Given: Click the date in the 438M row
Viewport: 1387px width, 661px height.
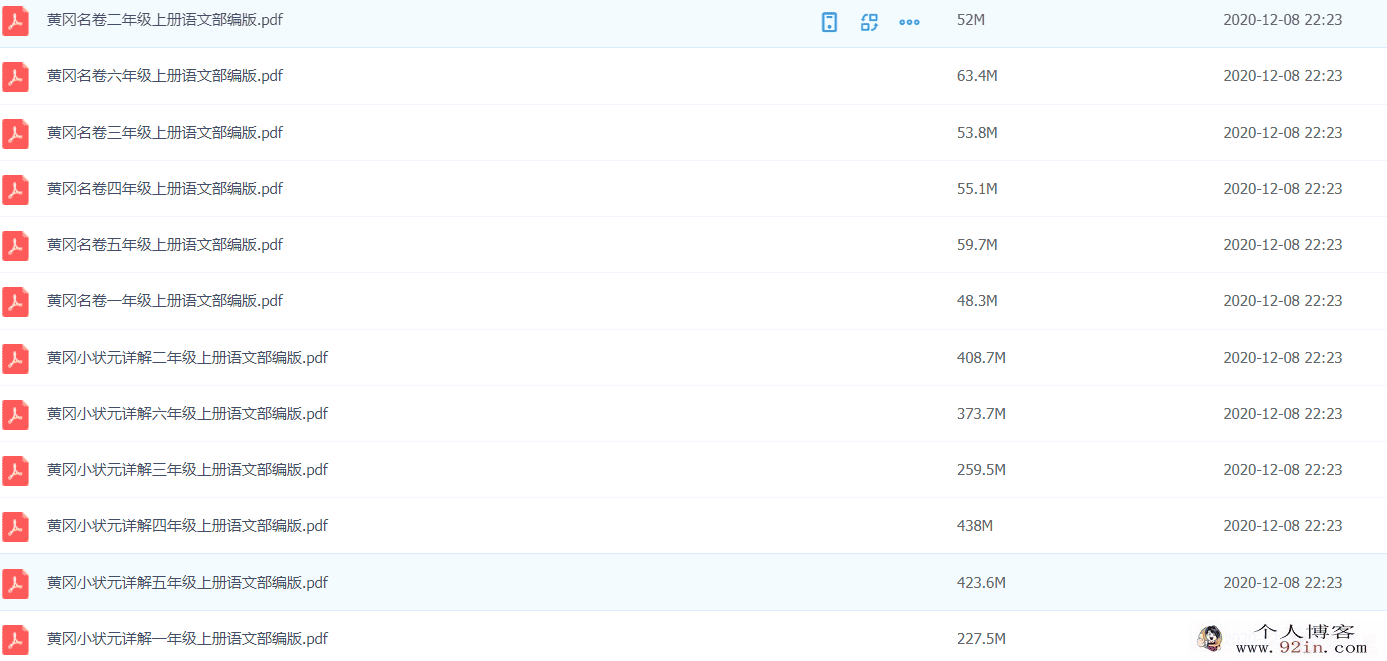Looking at the screenshot, I should (1283, 526).
